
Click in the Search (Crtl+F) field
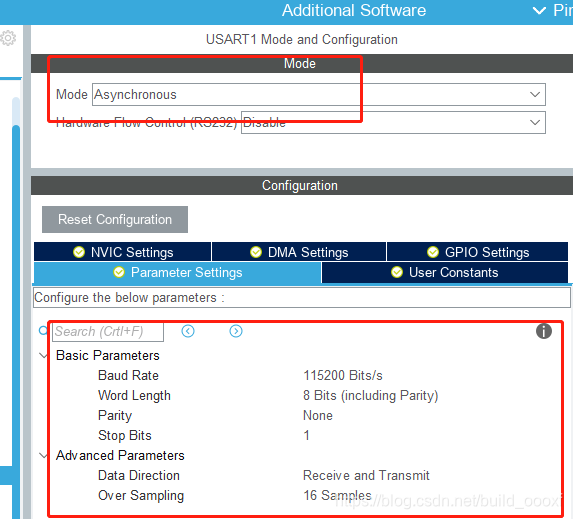[x=108, y=332]
